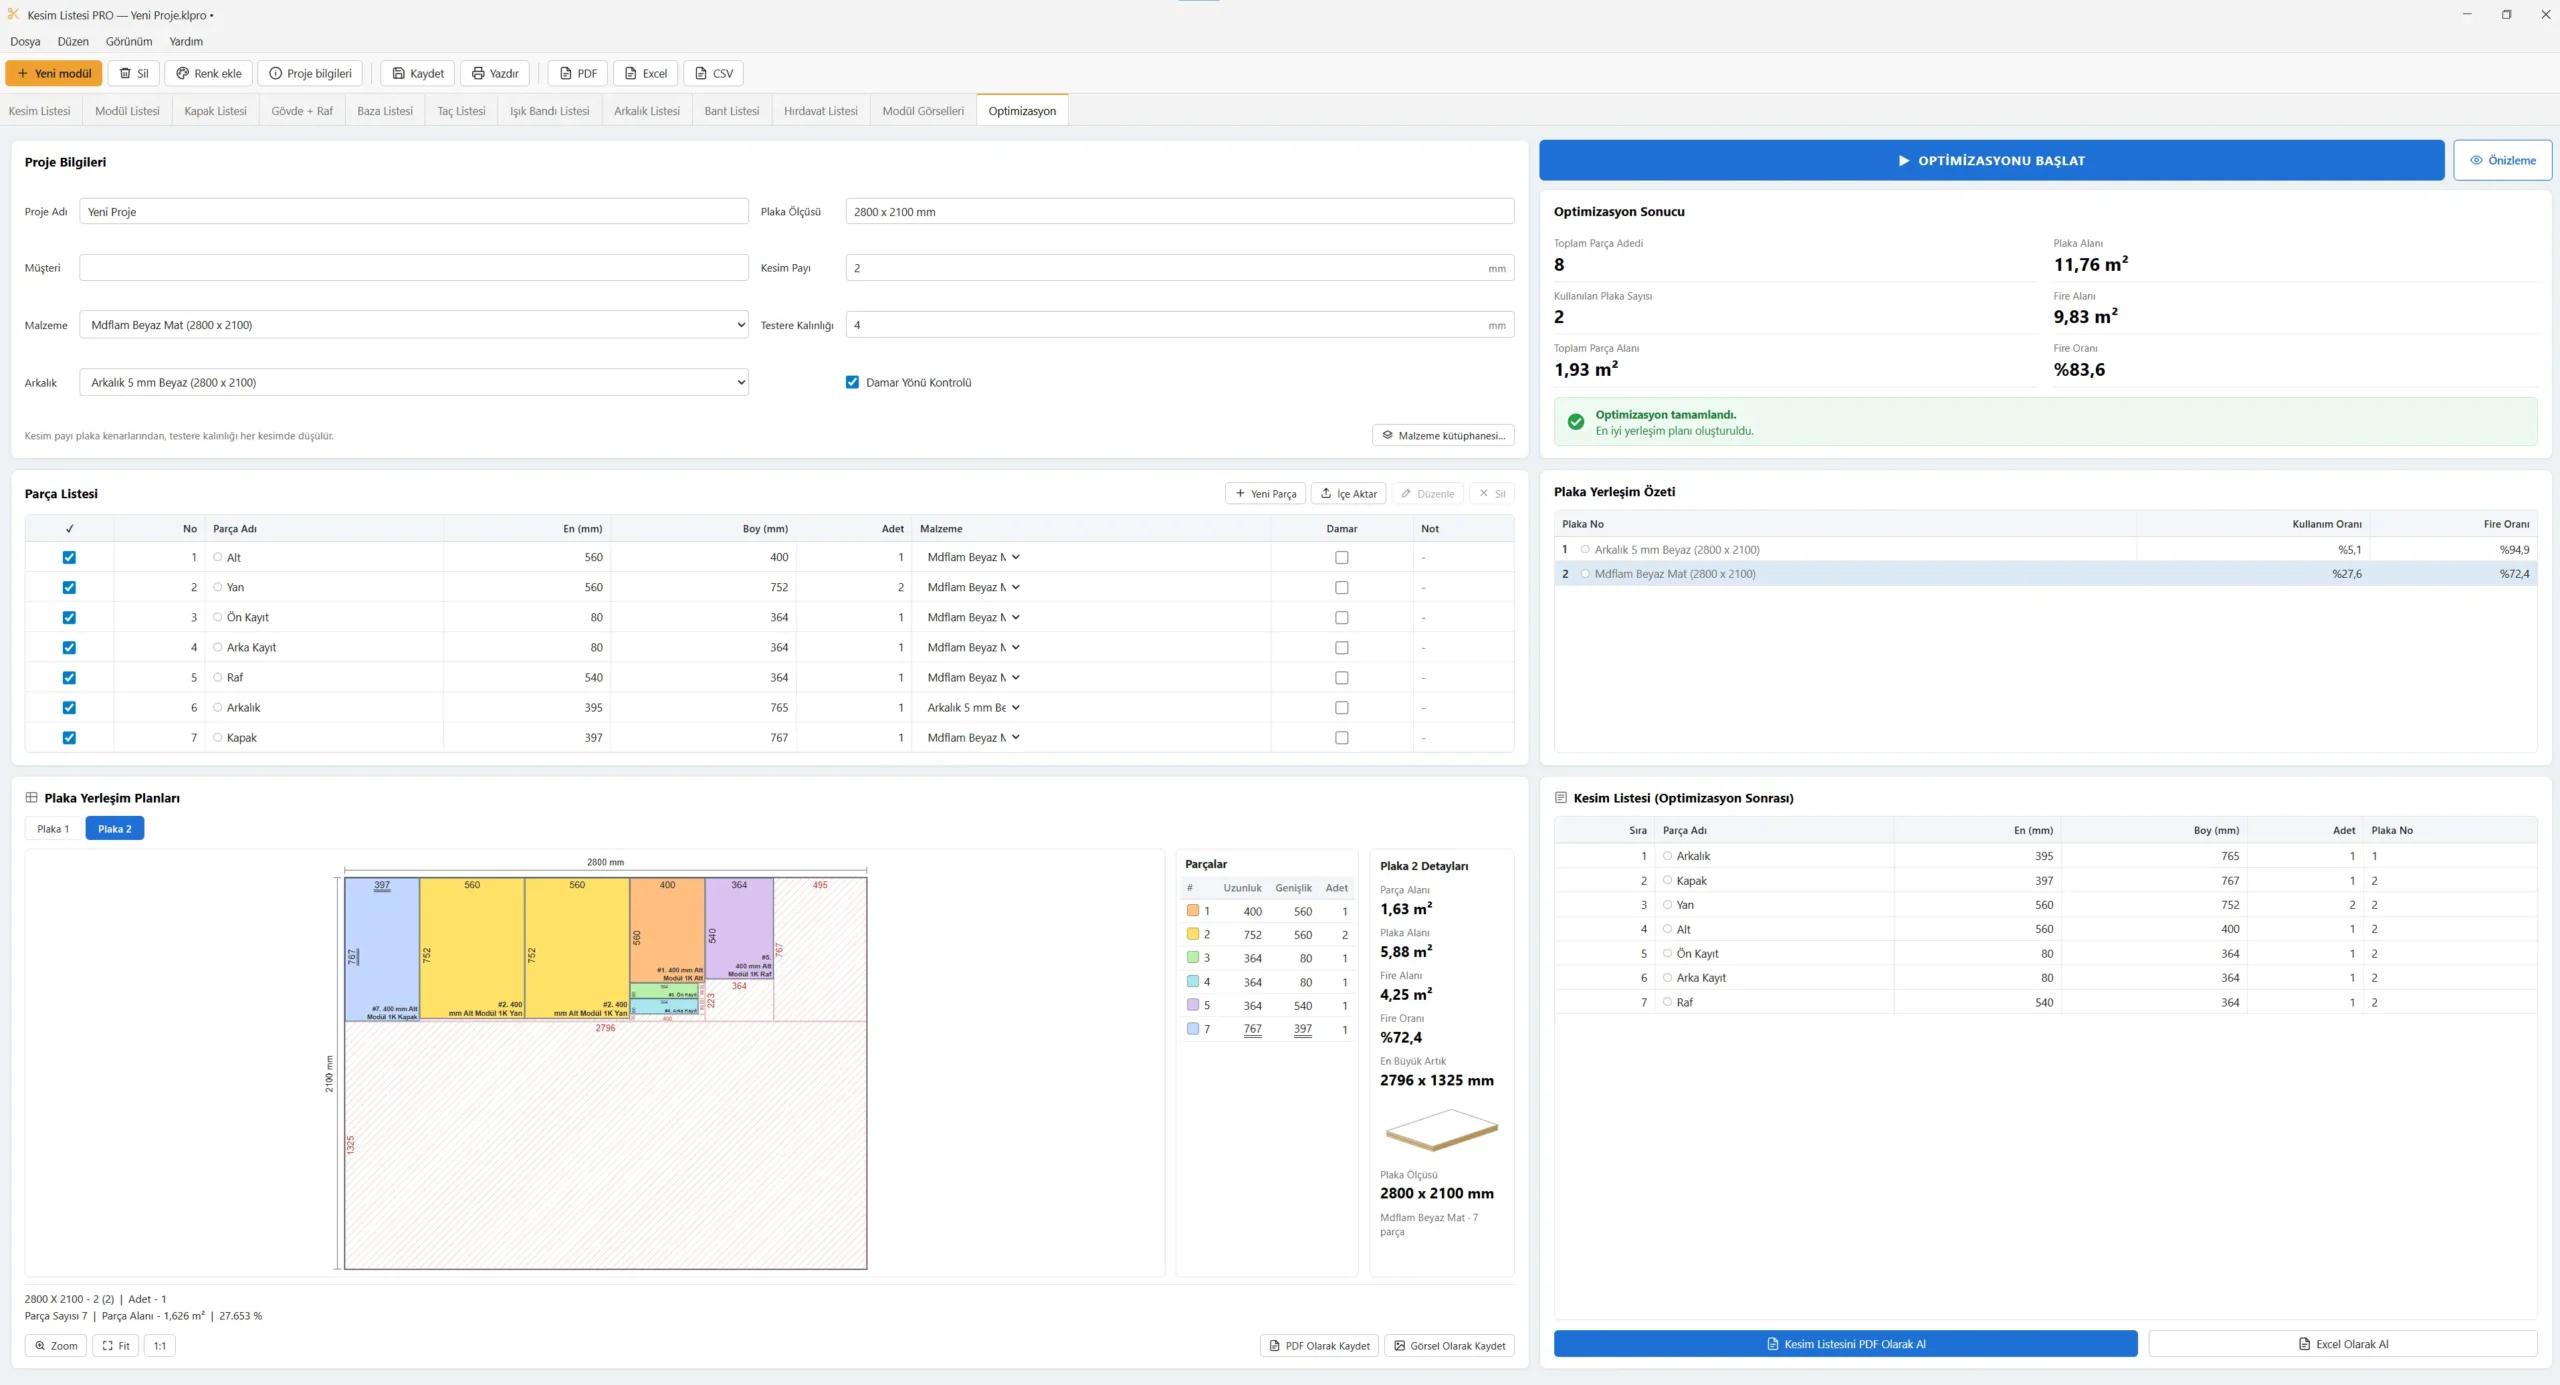Fit layout plan to view
2560x1385 pixels.
pyautogui.click(x=116, y=1345)
